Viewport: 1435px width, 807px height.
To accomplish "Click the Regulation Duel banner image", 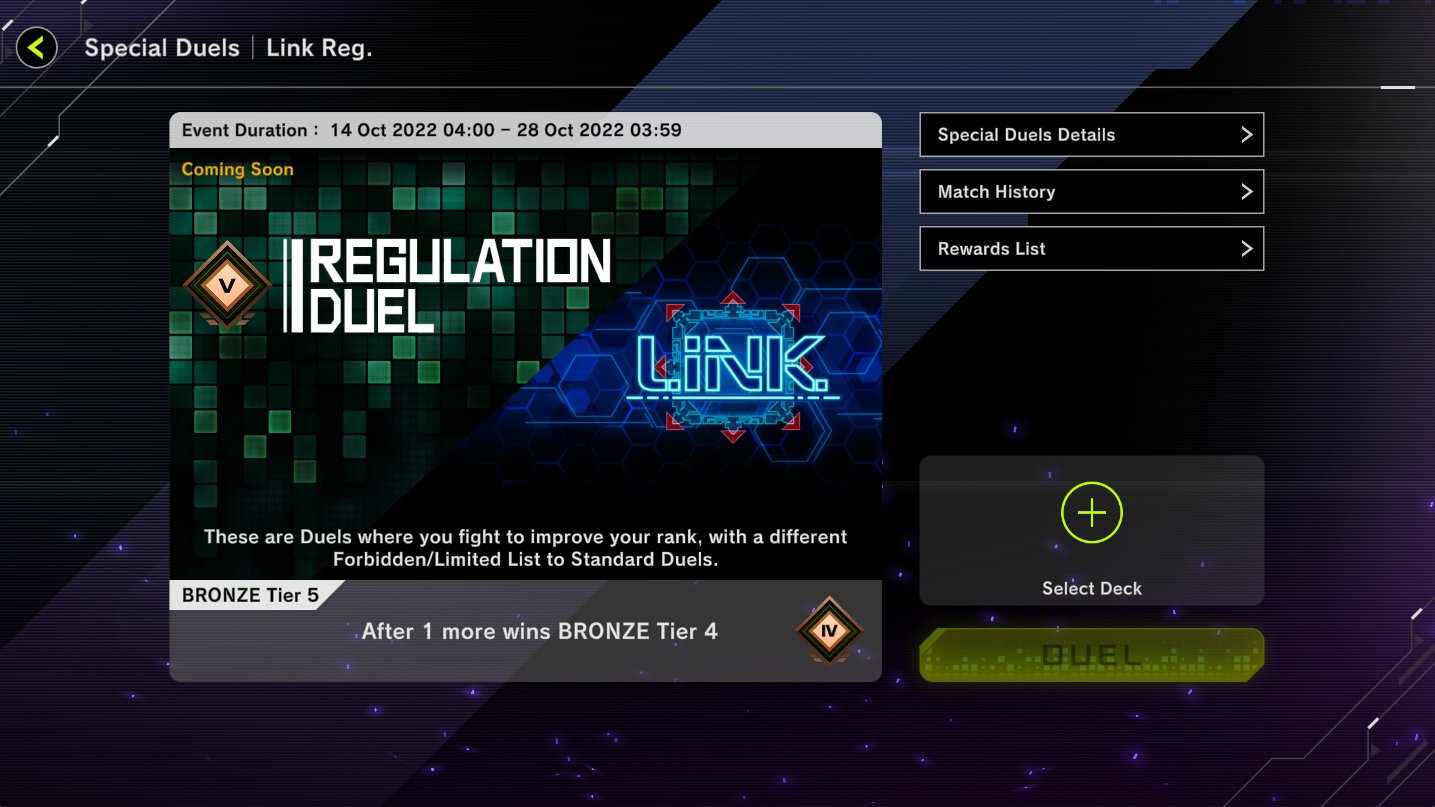I will 525,365.
